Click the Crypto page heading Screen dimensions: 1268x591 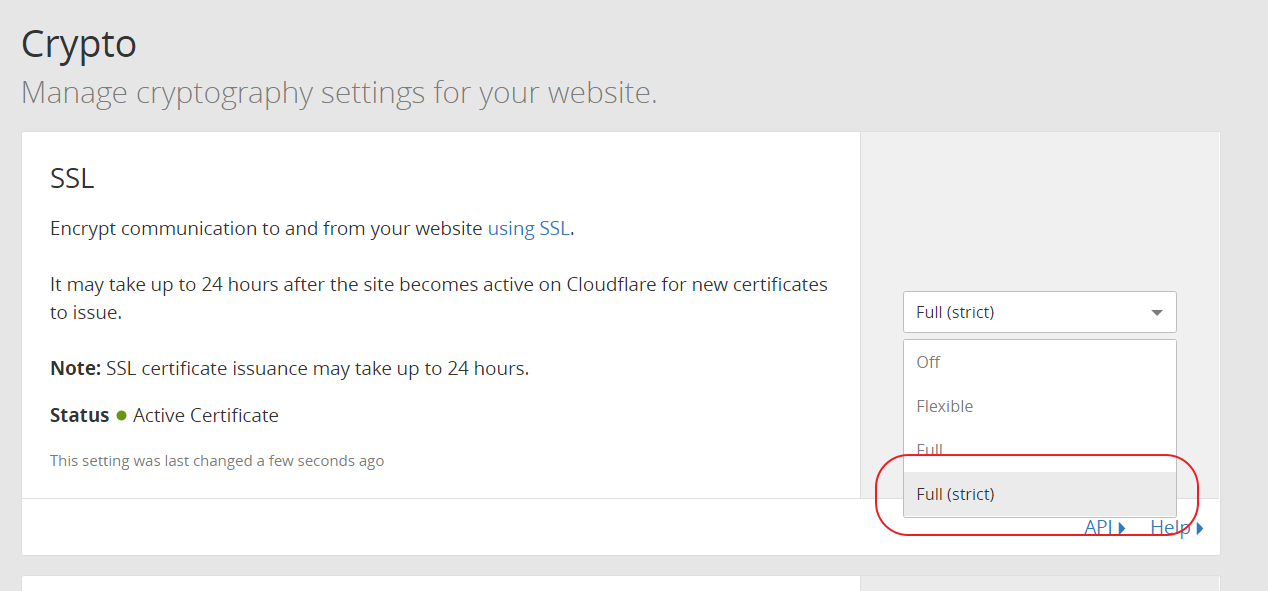79,44
